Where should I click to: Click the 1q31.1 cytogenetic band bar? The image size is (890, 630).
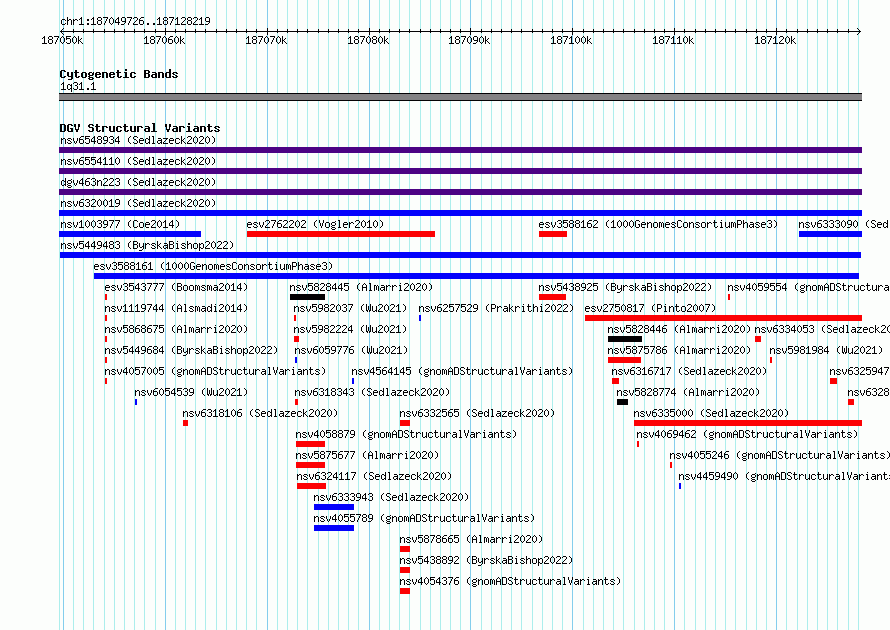pyautogui.click(x=460, y=97)
